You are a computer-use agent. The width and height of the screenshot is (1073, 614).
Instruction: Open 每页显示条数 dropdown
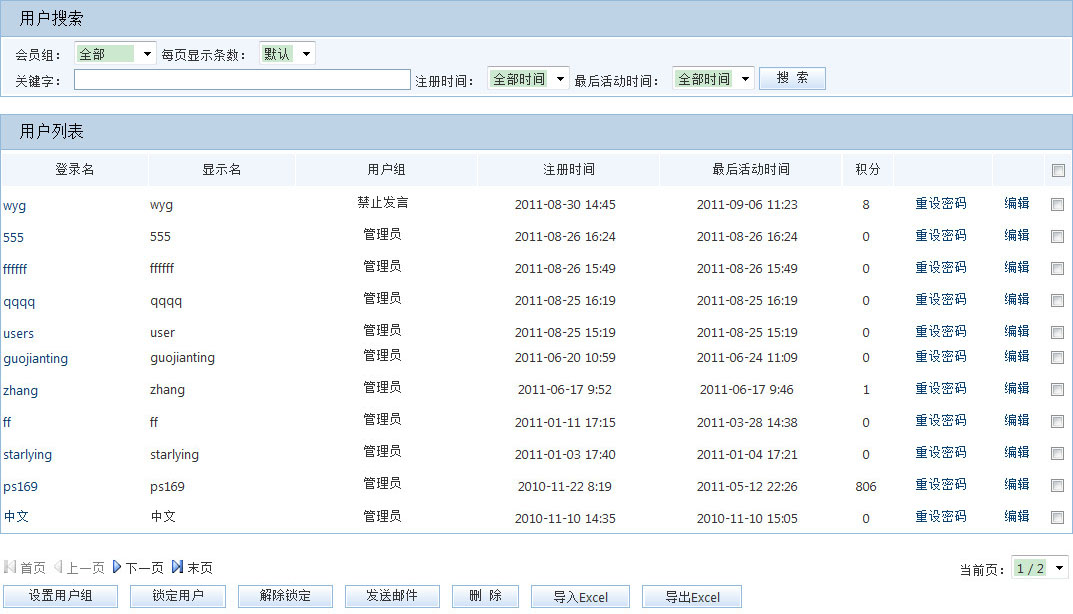[287, 53]
